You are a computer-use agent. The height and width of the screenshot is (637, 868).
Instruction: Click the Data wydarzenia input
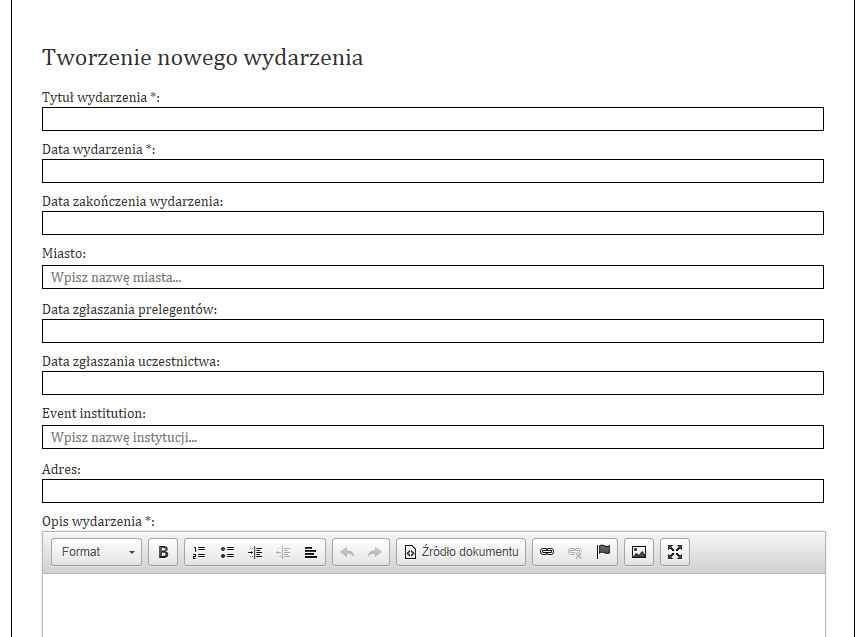pyautogui.click(x=432, y=171)
